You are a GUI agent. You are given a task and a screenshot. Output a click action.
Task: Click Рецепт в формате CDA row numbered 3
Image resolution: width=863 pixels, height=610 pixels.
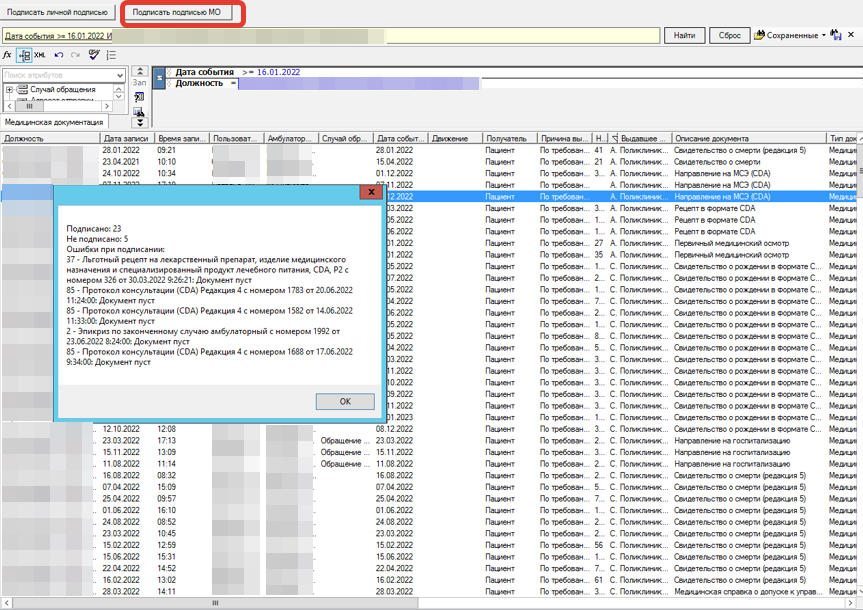pyautogui.click(x=620, y=208)
